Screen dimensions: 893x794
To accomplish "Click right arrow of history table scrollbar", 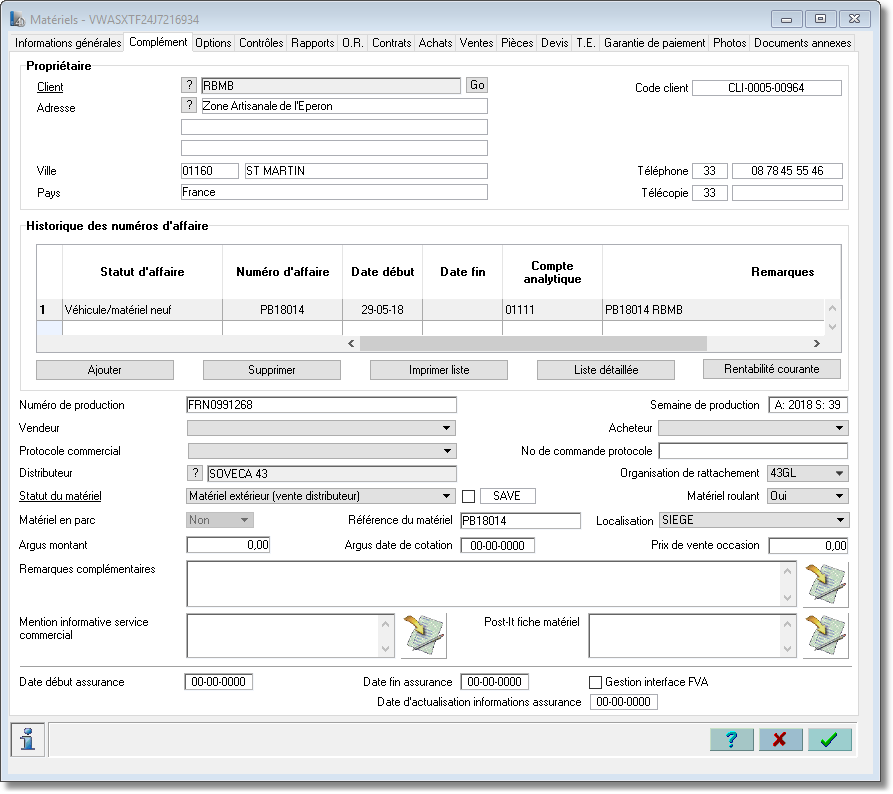I will pyautogui.click(x=817, y=343).
